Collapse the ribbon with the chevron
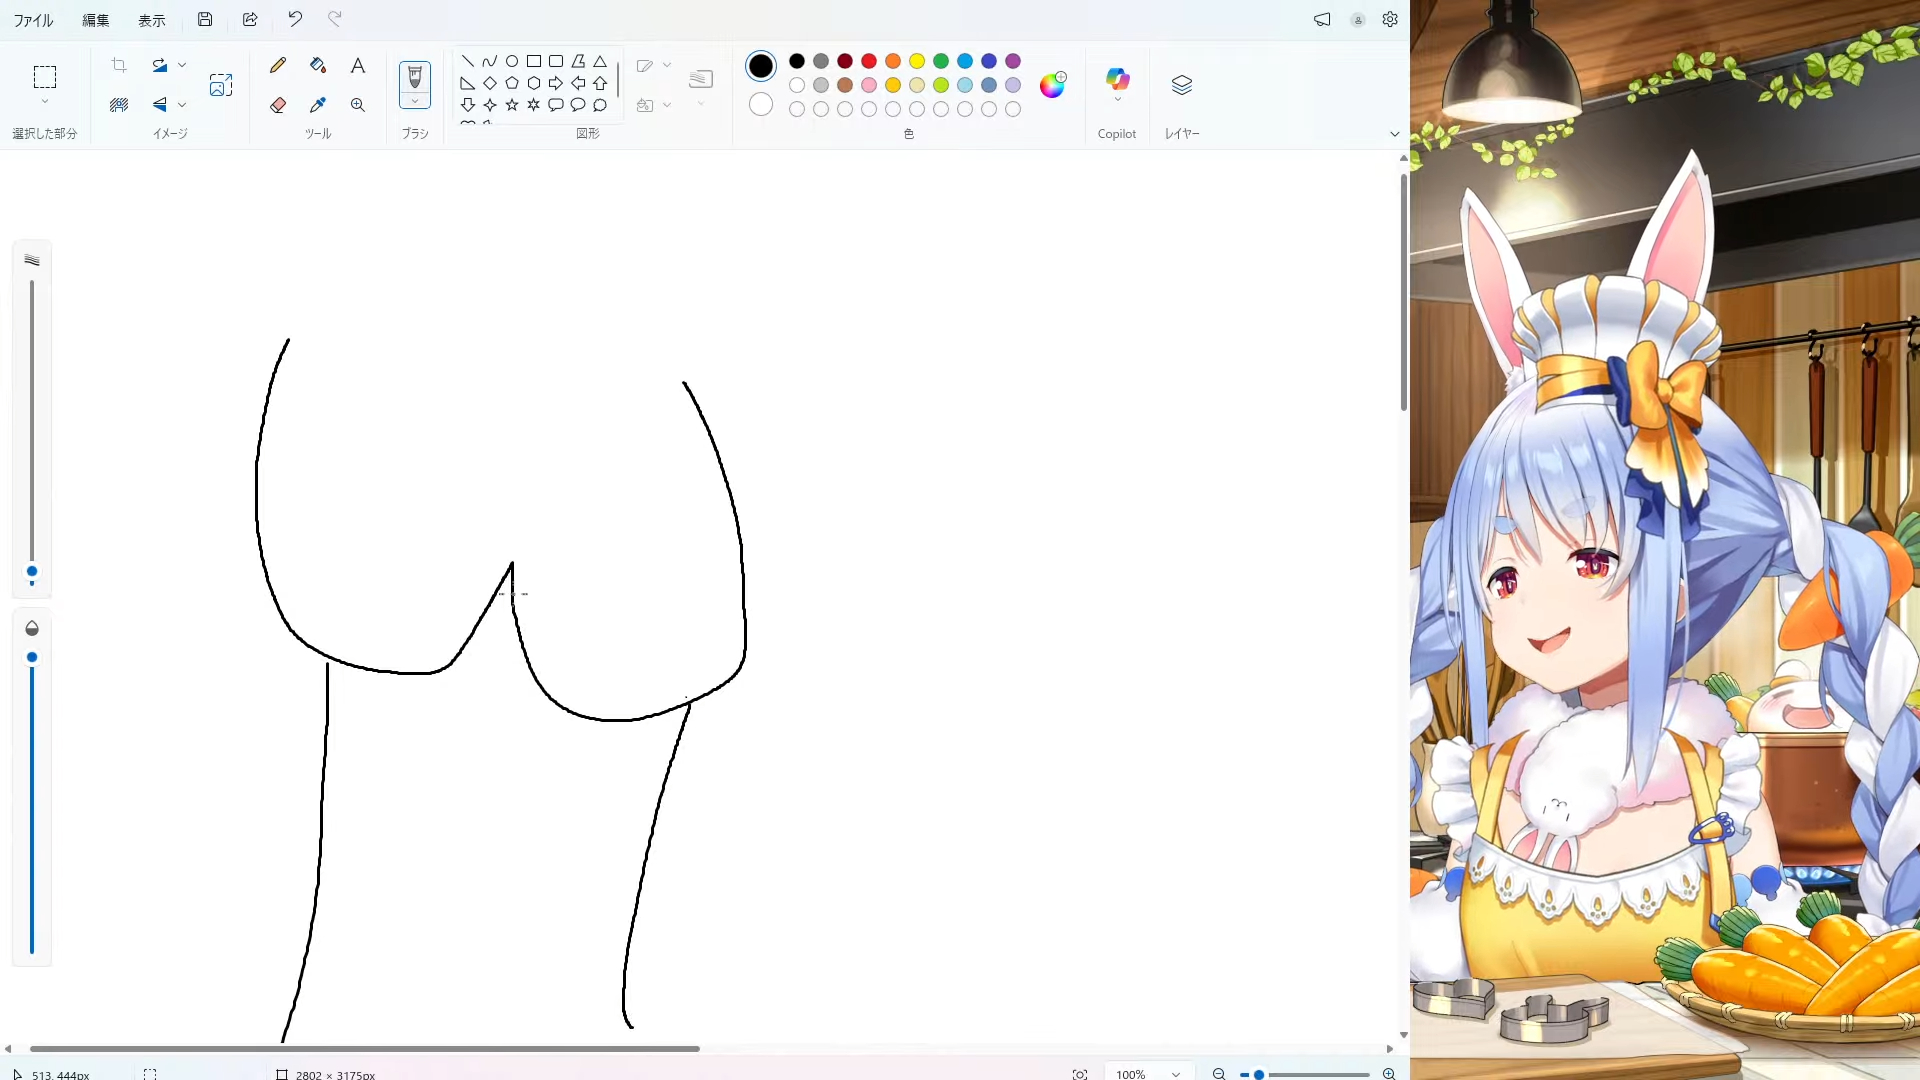Screen dimensions: 1920x1080 click(x=1394, y=134)
